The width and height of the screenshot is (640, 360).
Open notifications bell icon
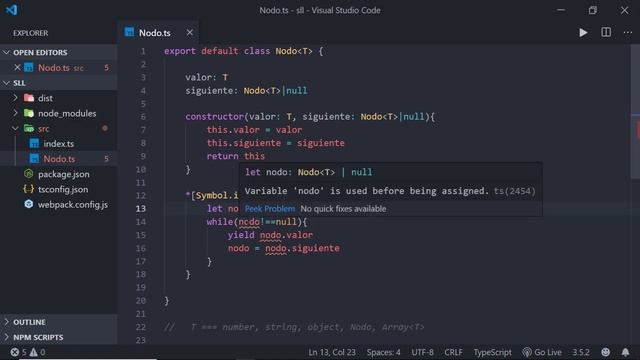(625, 352)
